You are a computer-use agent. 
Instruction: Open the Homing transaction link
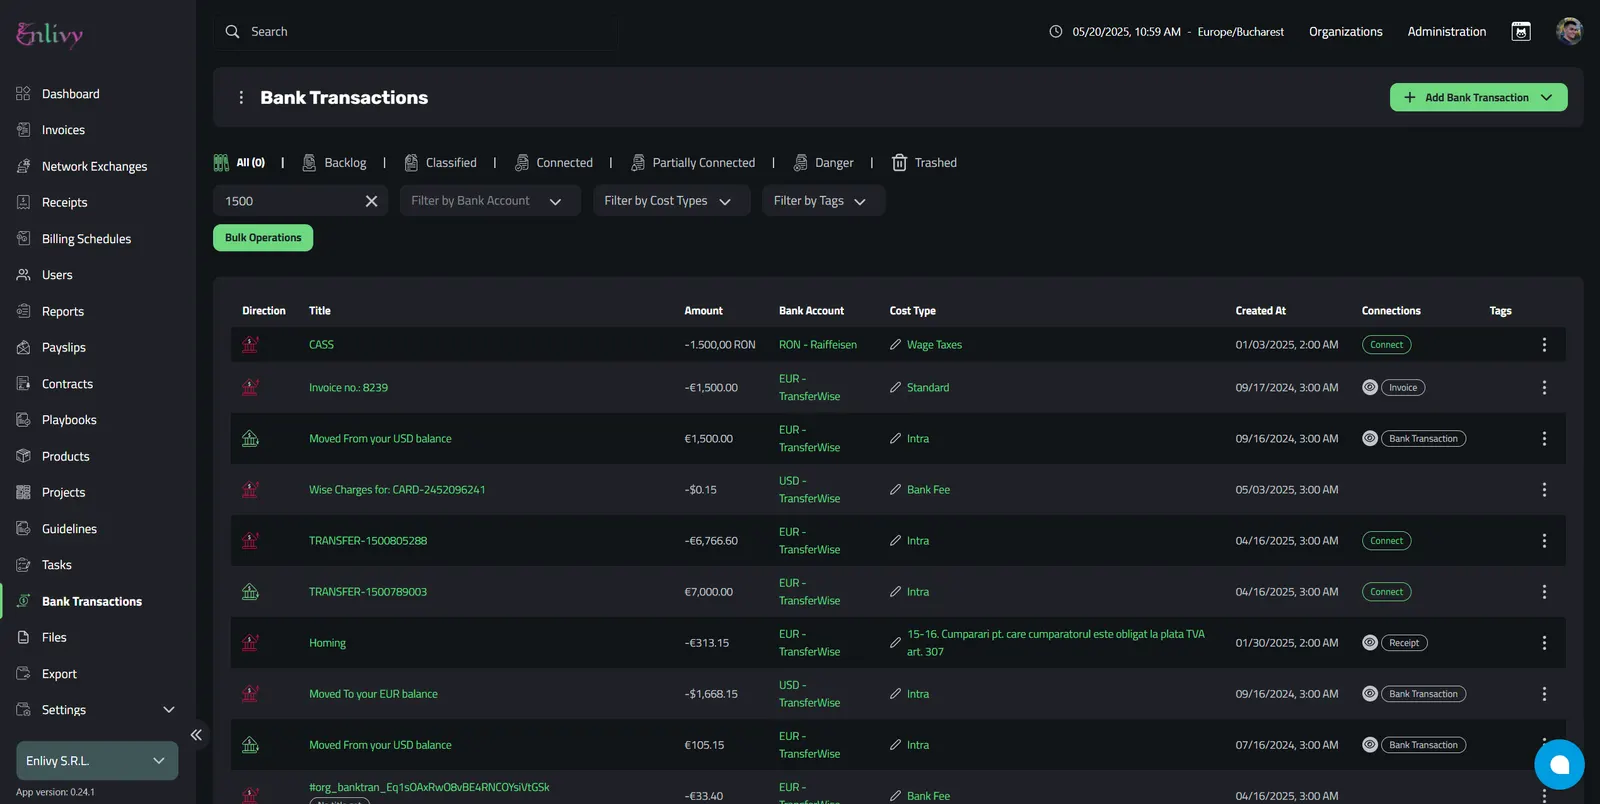pyautogui.click(x=327, y=643)
